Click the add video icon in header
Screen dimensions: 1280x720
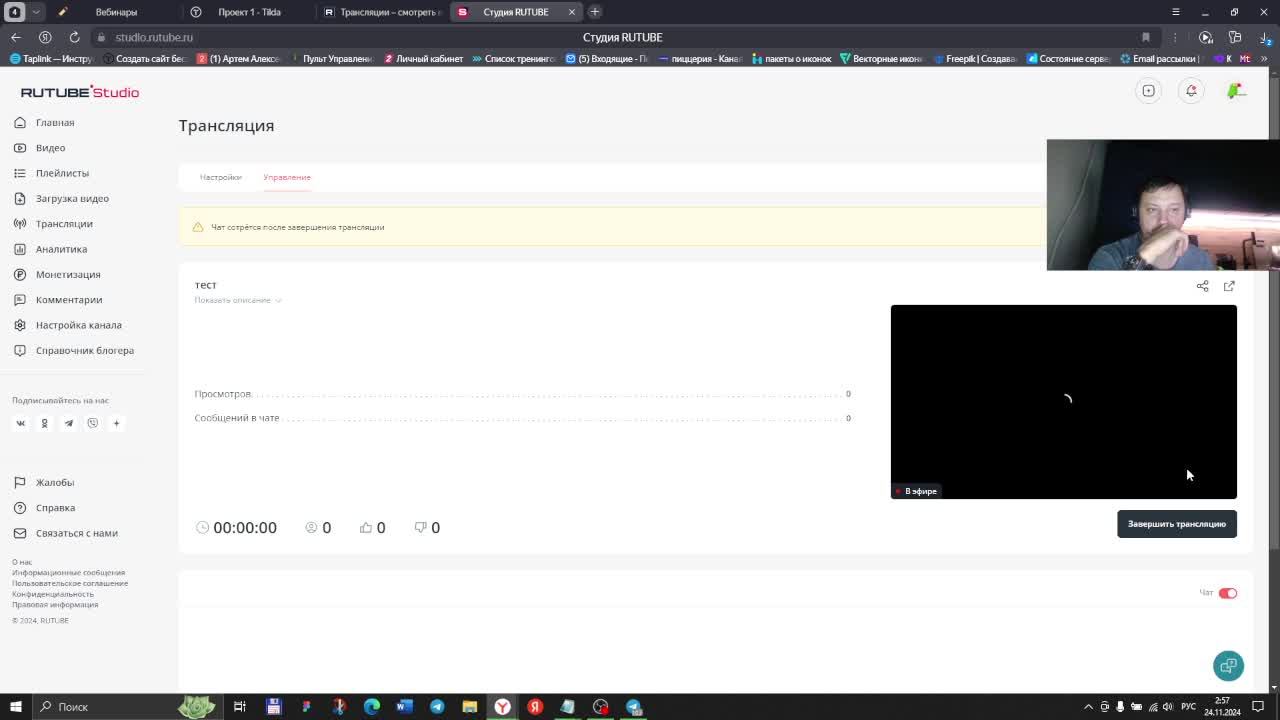1149,91
